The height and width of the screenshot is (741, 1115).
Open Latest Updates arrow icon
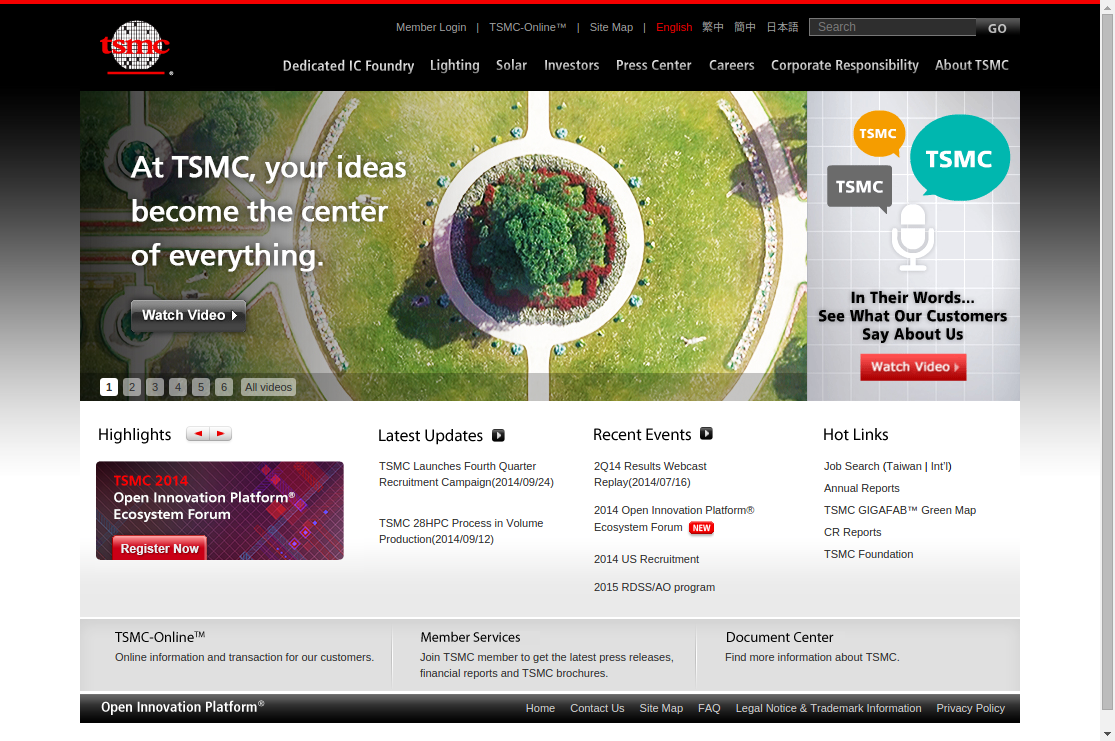[498, 435]
